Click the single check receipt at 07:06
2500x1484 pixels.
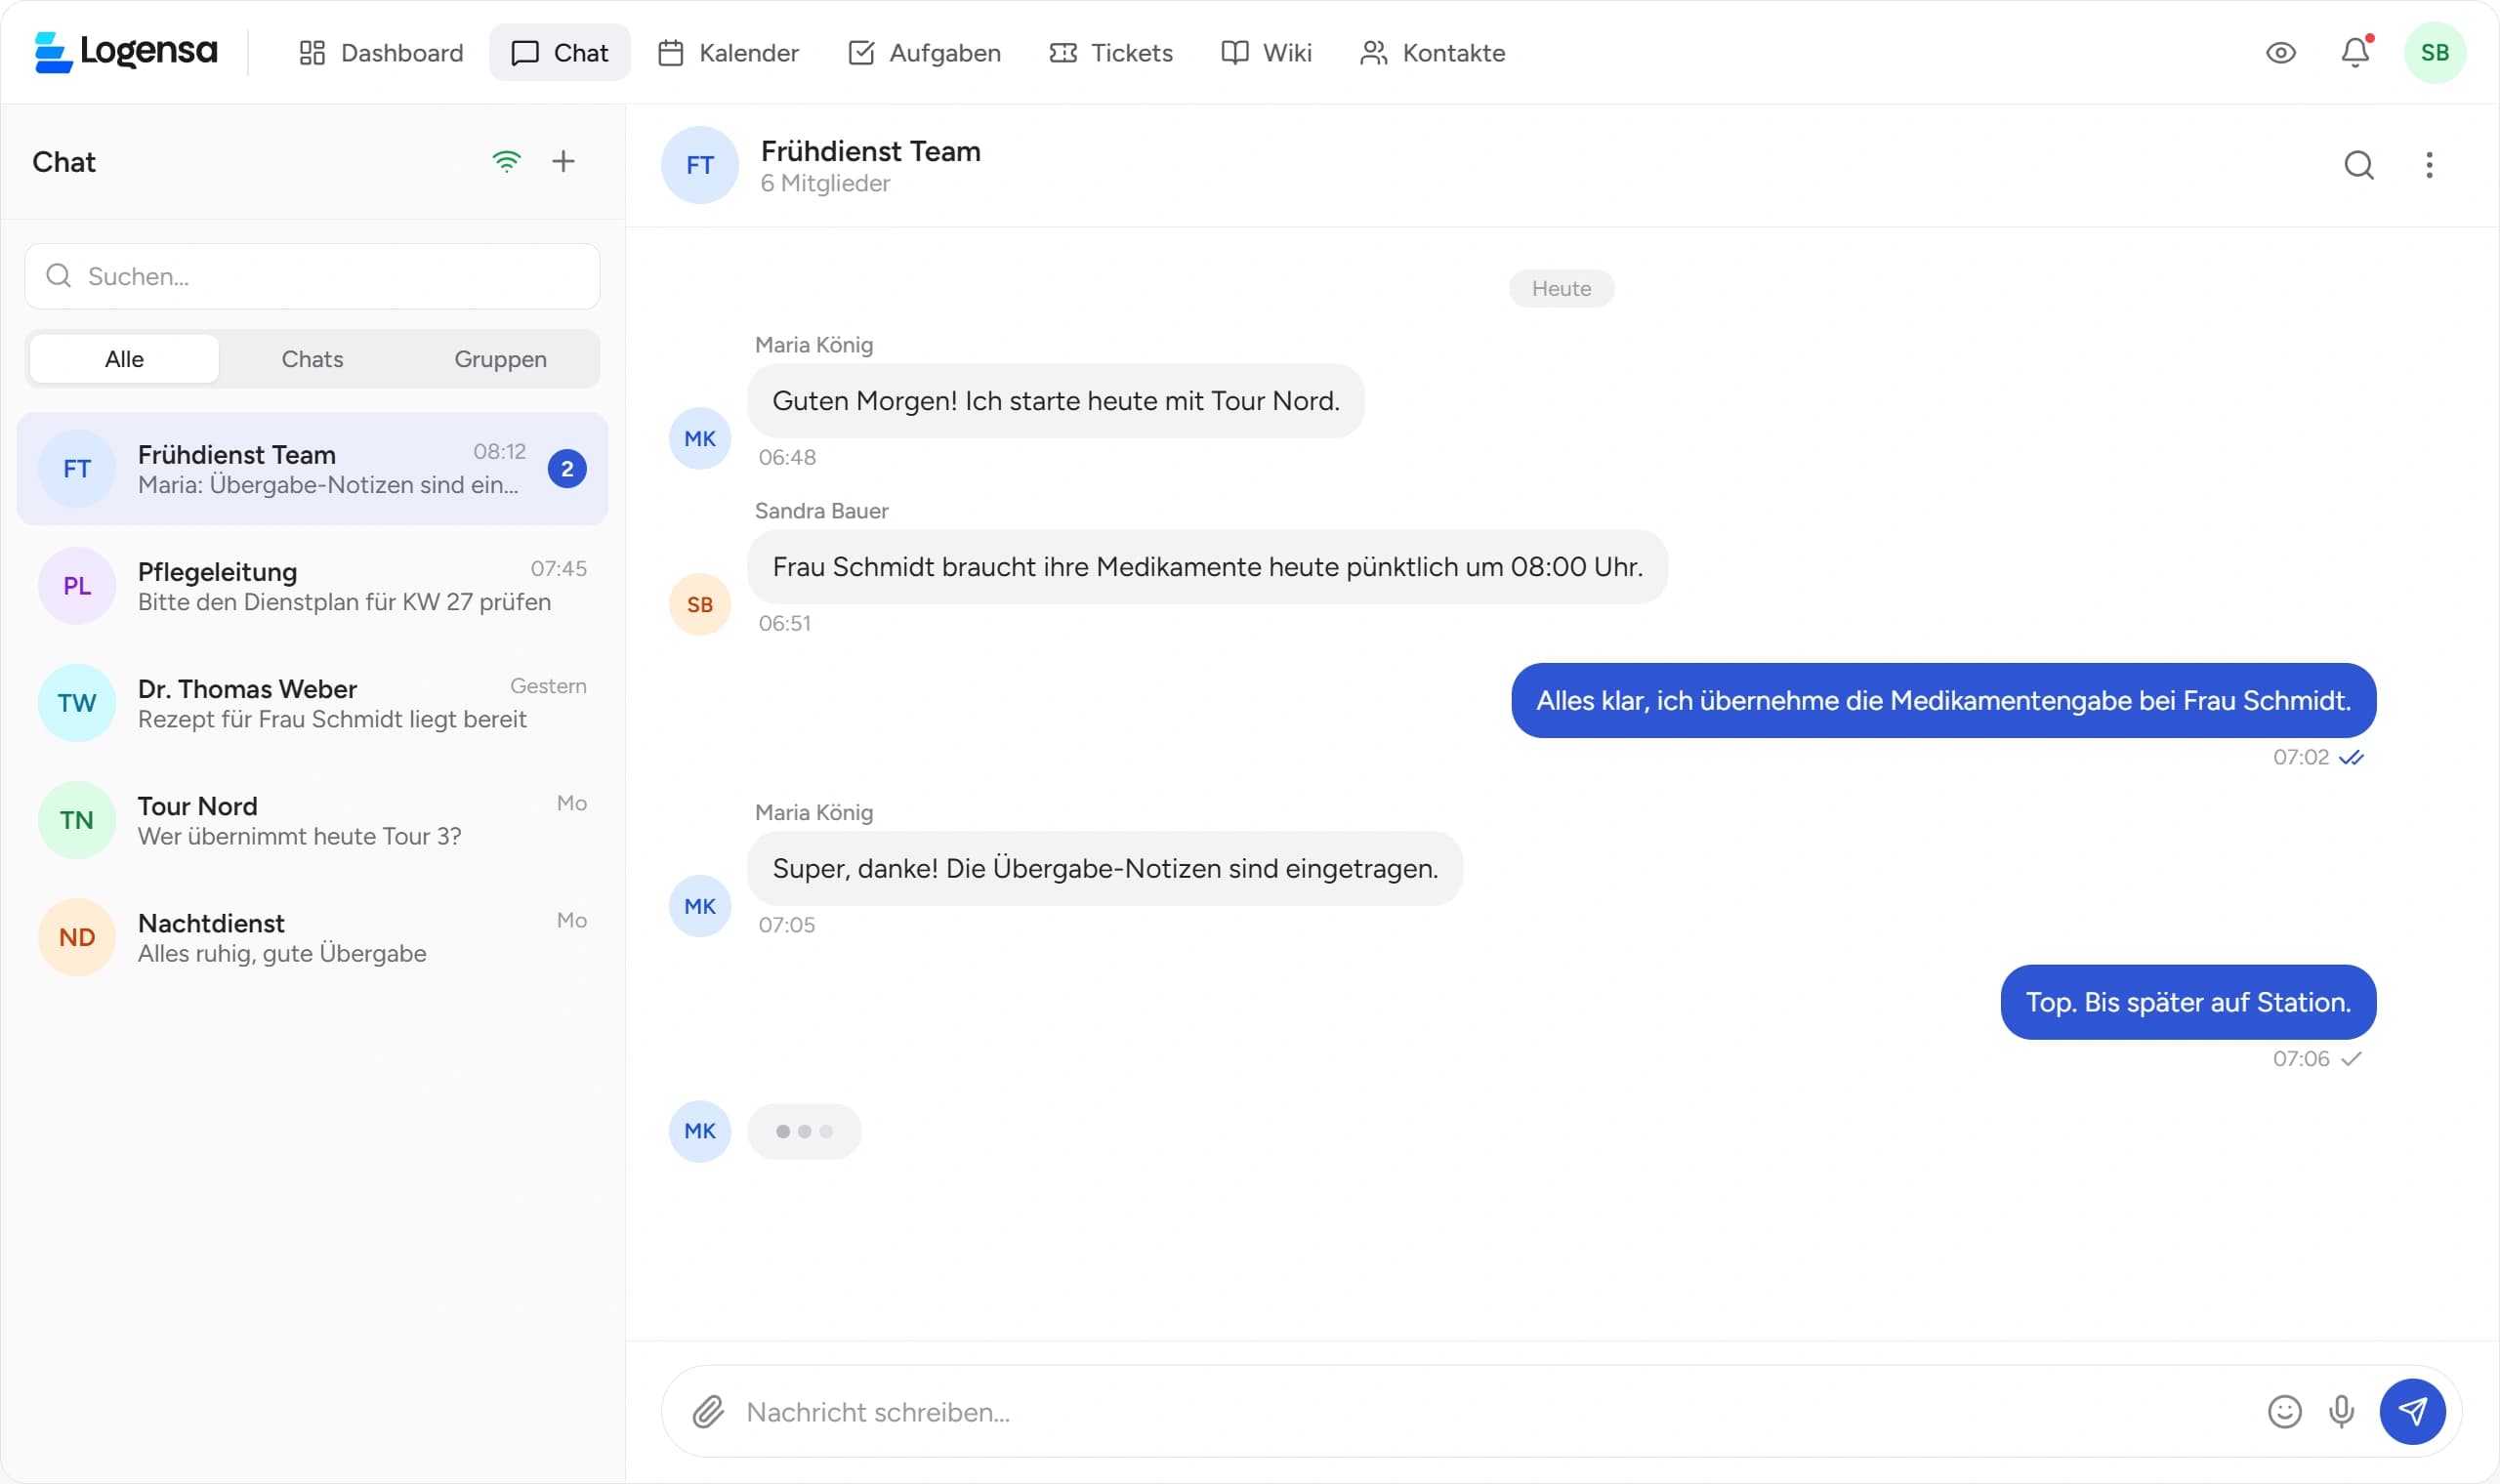2351,1059
